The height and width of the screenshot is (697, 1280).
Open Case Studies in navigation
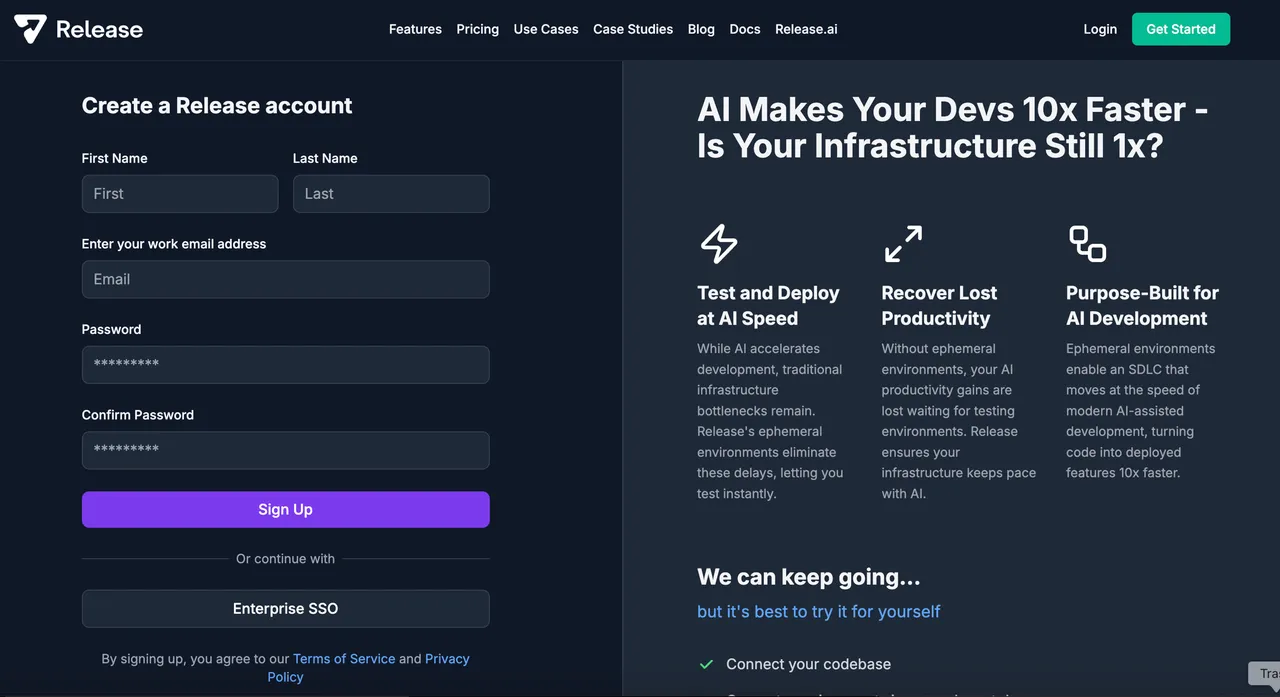pos(633,29)
